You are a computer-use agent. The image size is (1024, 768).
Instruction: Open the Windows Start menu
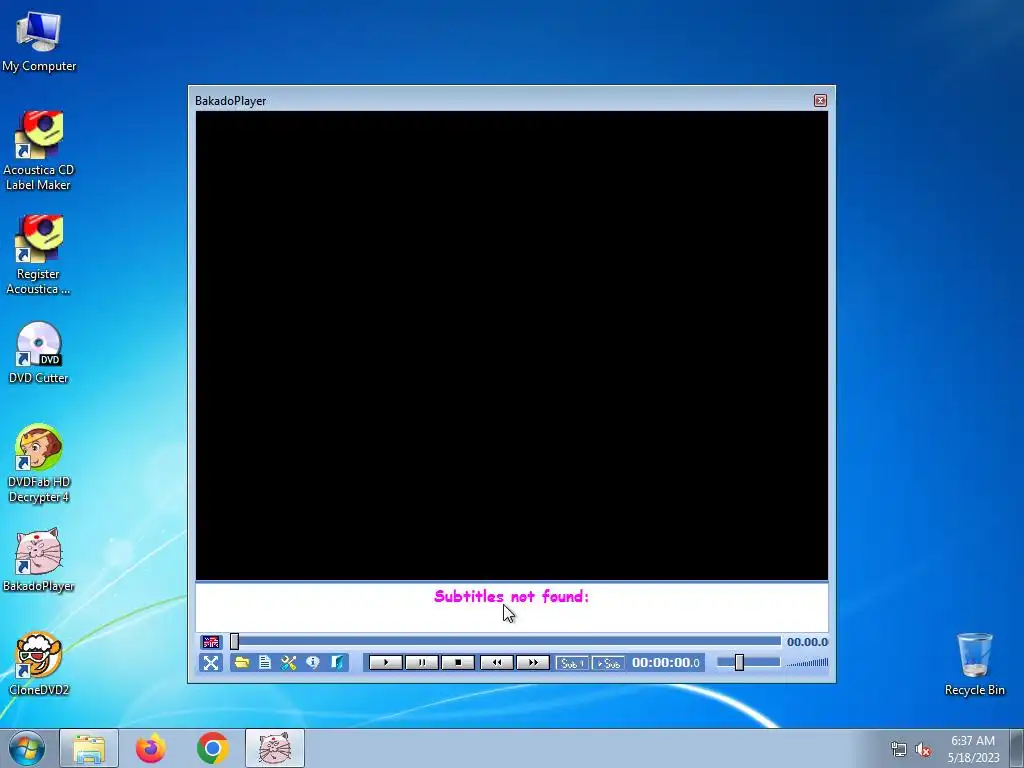pos(26,748)
